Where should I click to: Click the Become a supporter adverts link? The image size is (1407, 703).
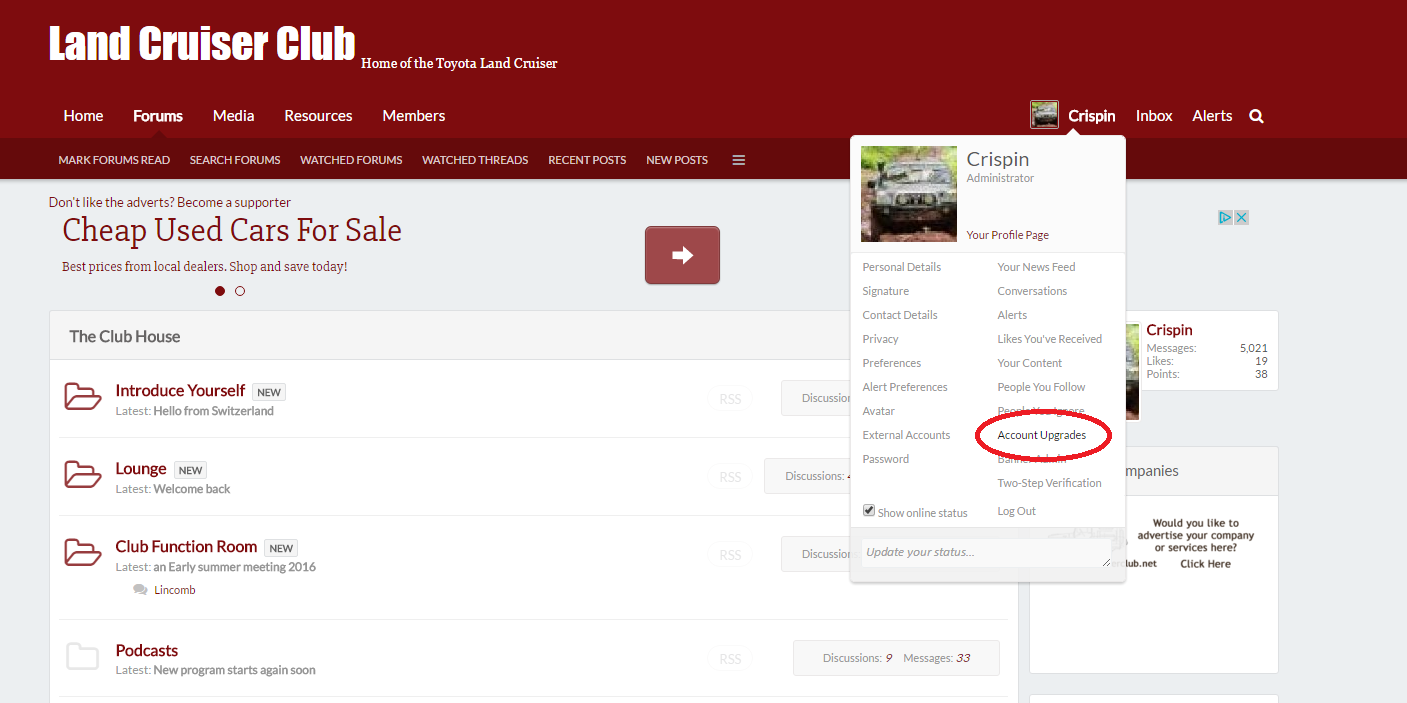(234, 202)
